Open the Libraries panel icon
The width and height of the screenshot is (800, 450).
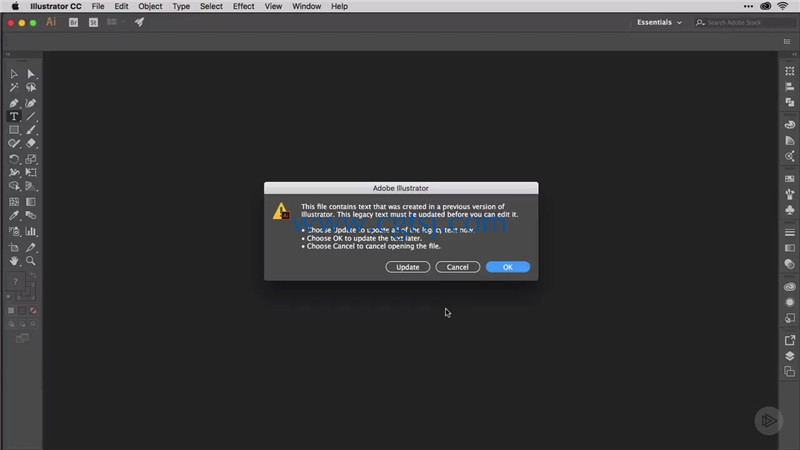(x=790, y=287)
